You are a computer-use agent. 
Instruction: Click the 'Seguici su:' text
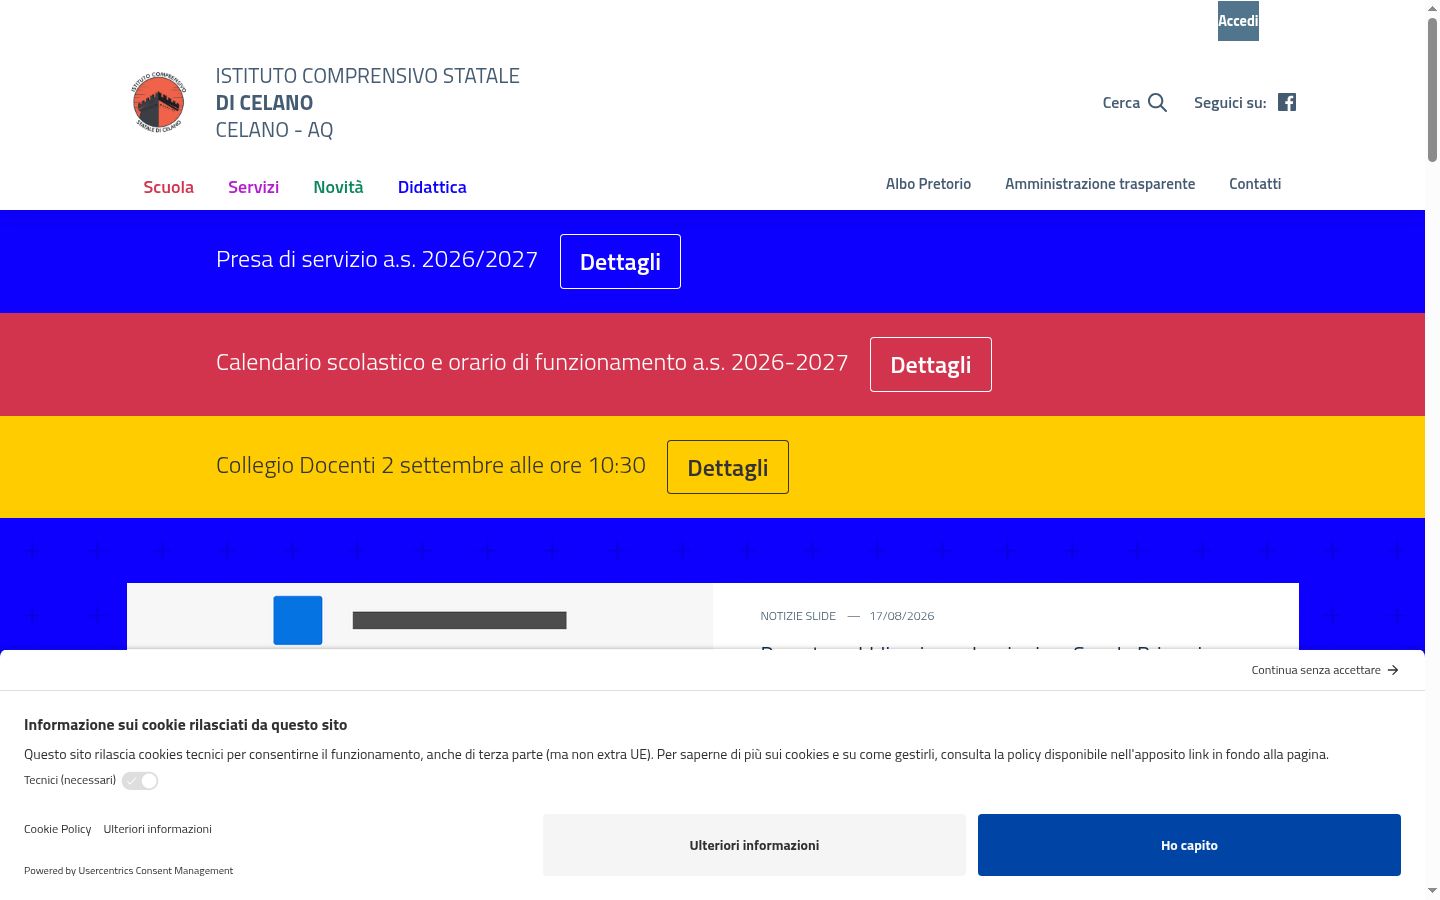pyautogui.click(x=1230, y=103)
